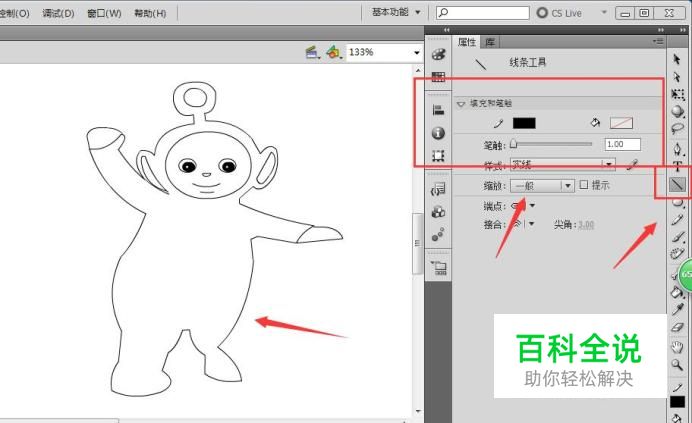Pick the black stroke color swatch
This screenshot has width=692, height=423.
[524, 123]
